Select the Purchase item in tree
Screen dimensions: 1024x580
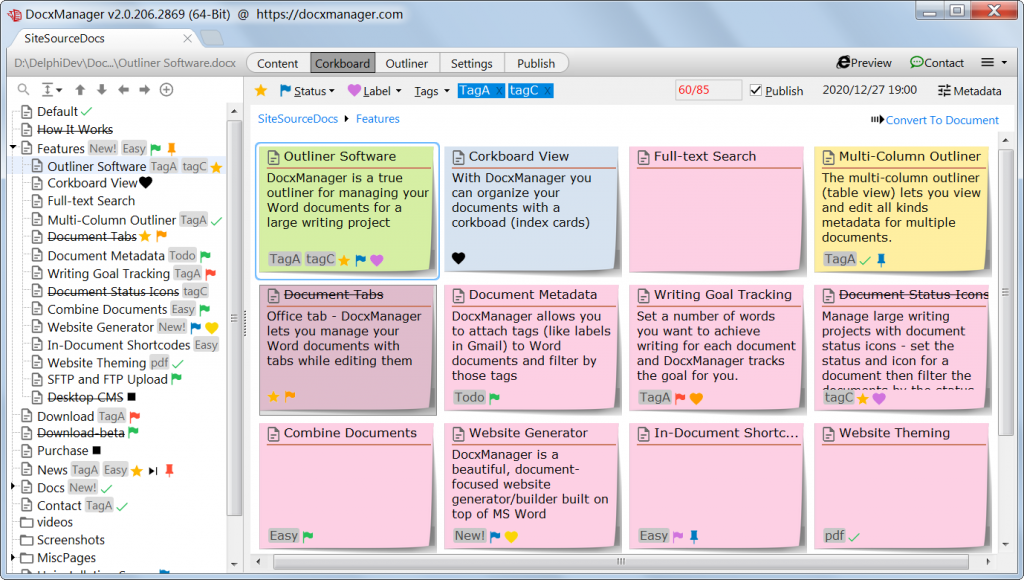coord(62,451)
